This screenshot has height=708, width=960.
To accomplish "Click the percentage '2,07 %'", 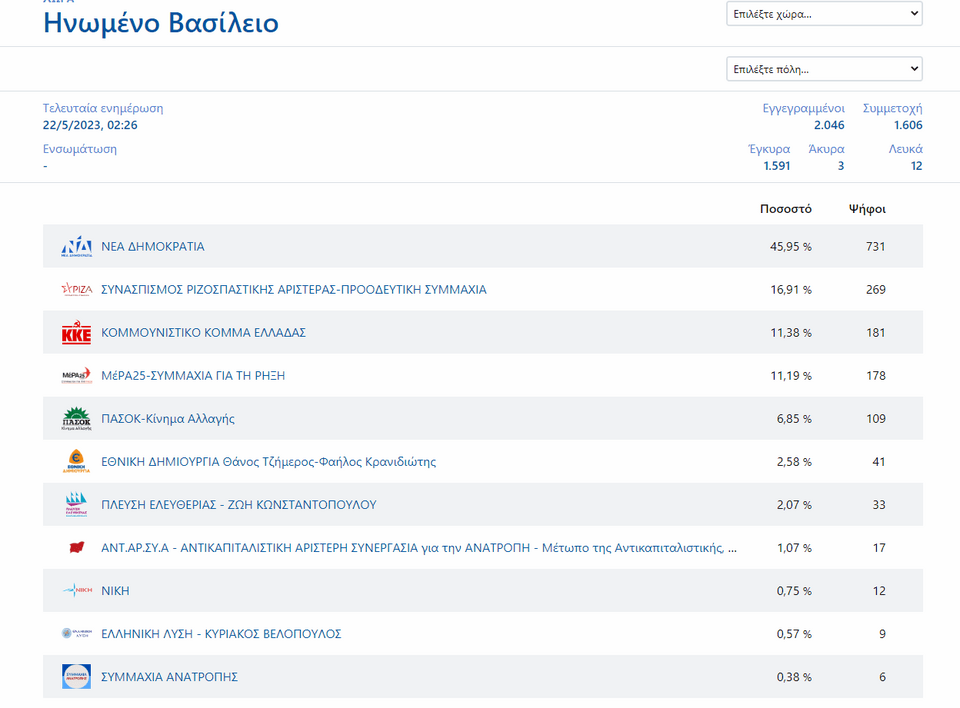I will (794, 505).
